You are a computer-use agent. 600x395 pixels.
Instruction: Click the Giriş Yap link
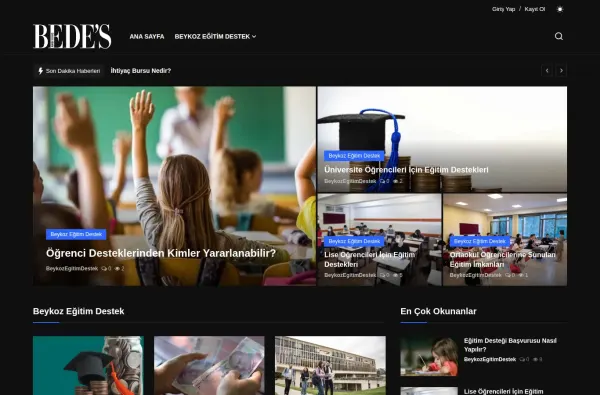(504, 9)
